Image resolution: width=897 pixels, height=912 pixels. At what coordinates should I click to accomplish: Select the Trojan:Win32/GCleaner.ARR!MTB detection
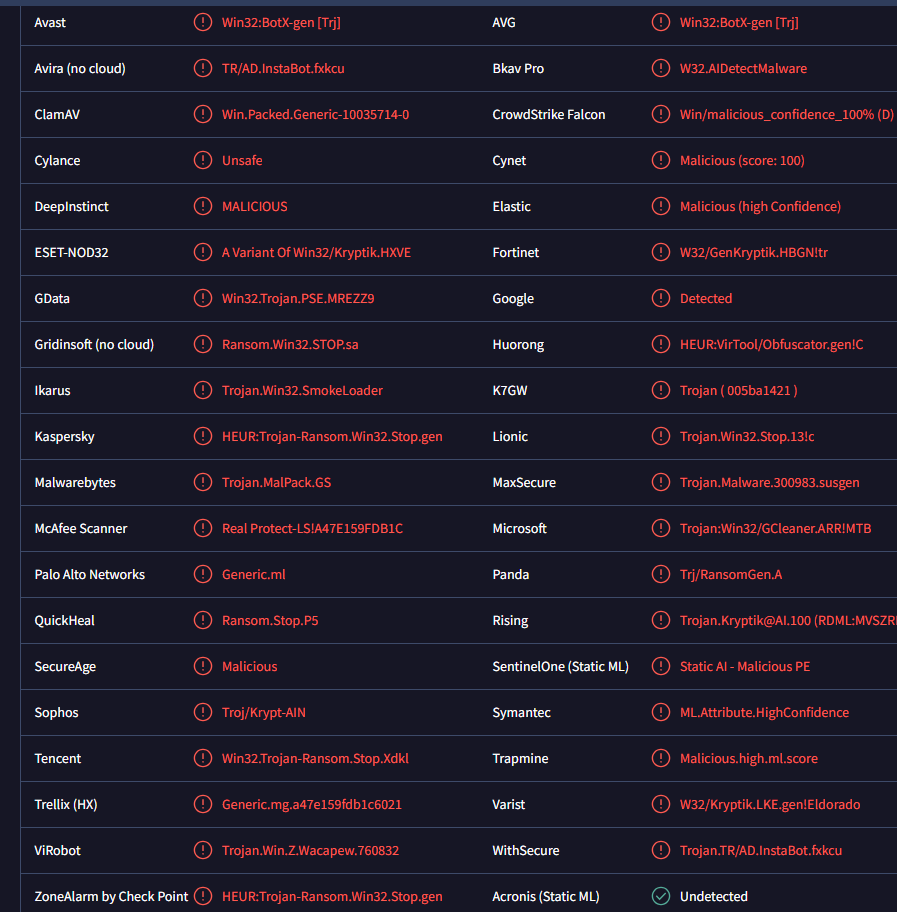point(775,529)
